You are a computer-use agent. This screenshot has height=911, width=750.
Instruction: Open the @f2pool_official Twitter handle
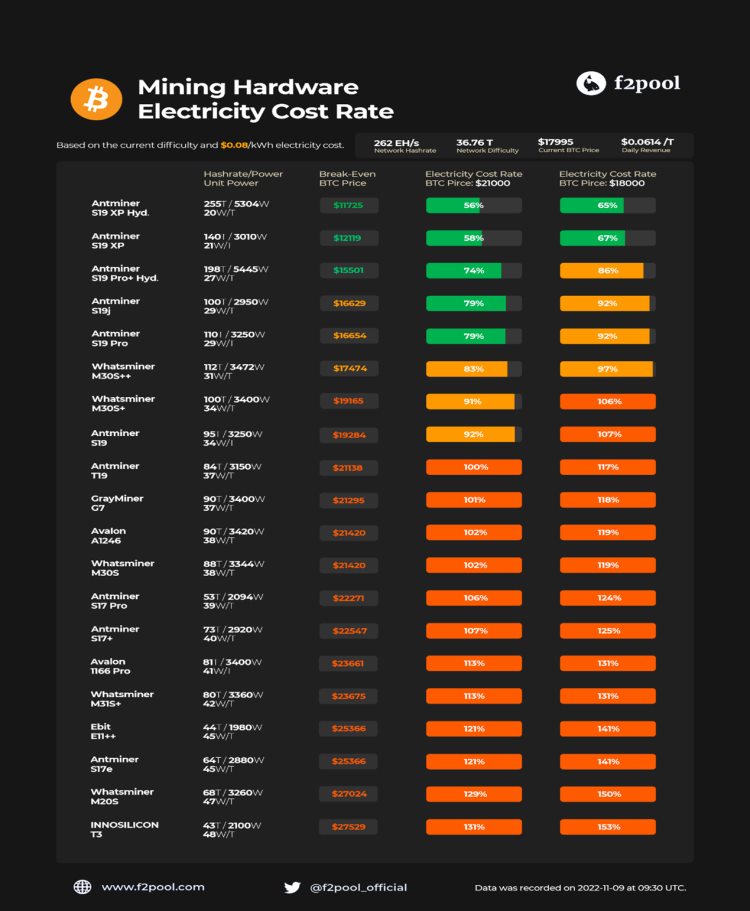358,887
